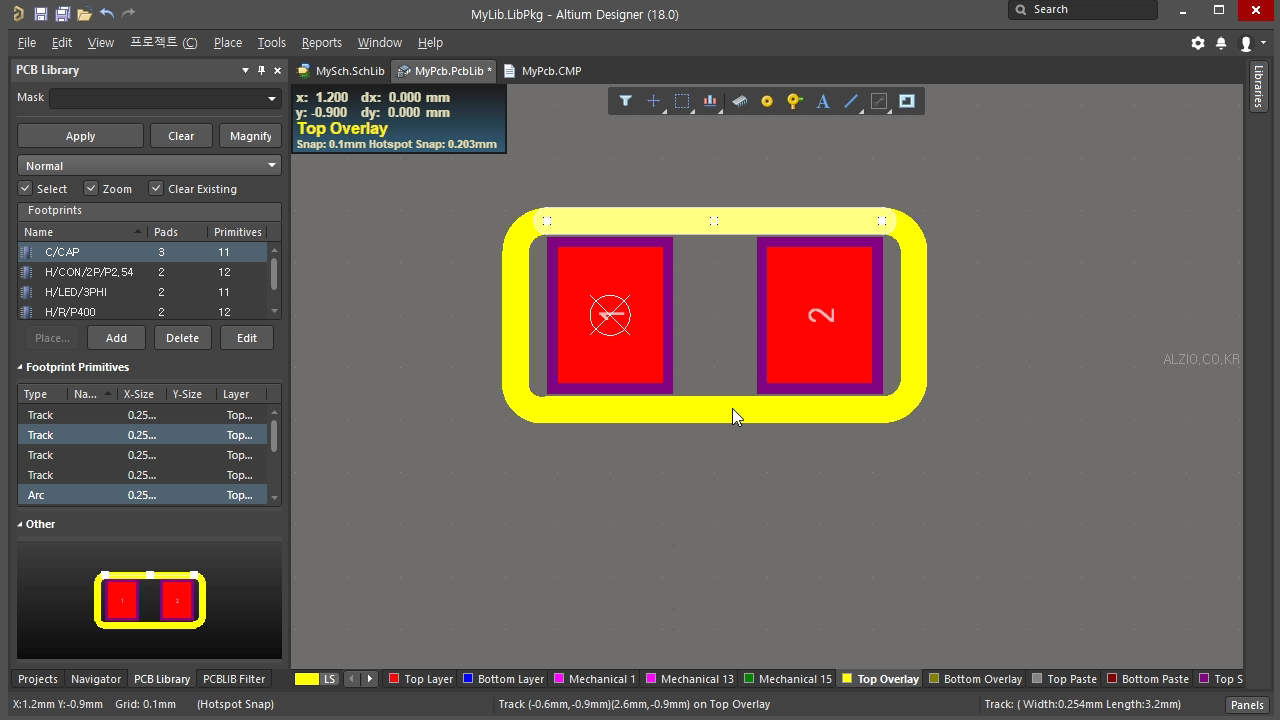Click the LS layer set button
The image size is (1280, 720).
[330, 679]
